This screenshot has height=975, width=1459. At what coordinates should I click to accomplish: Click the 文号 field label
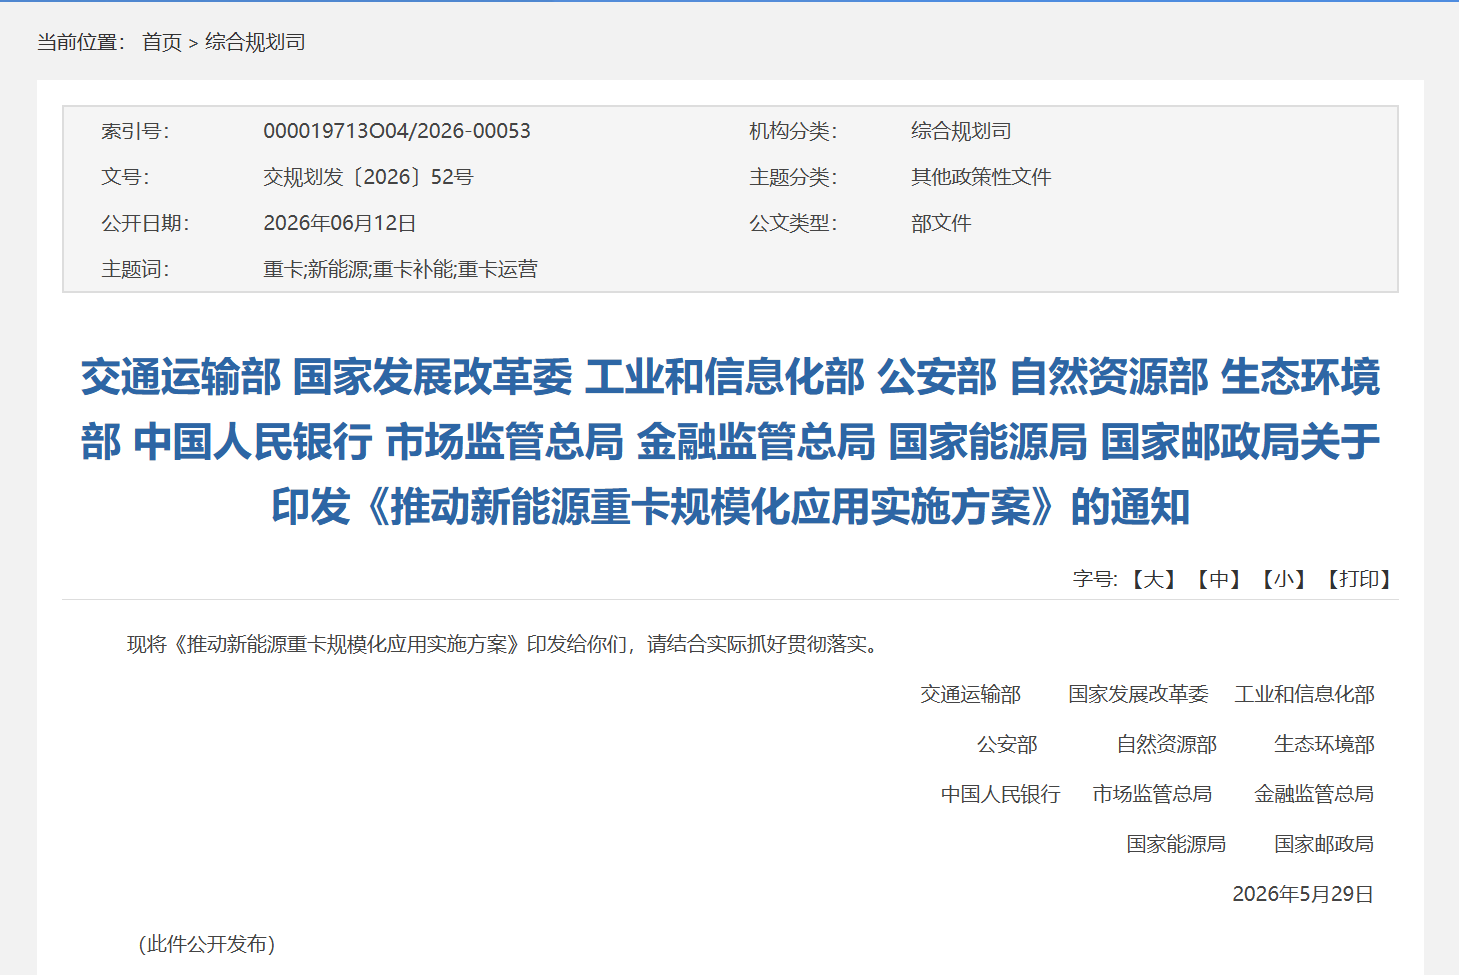[x=125, y=177]
